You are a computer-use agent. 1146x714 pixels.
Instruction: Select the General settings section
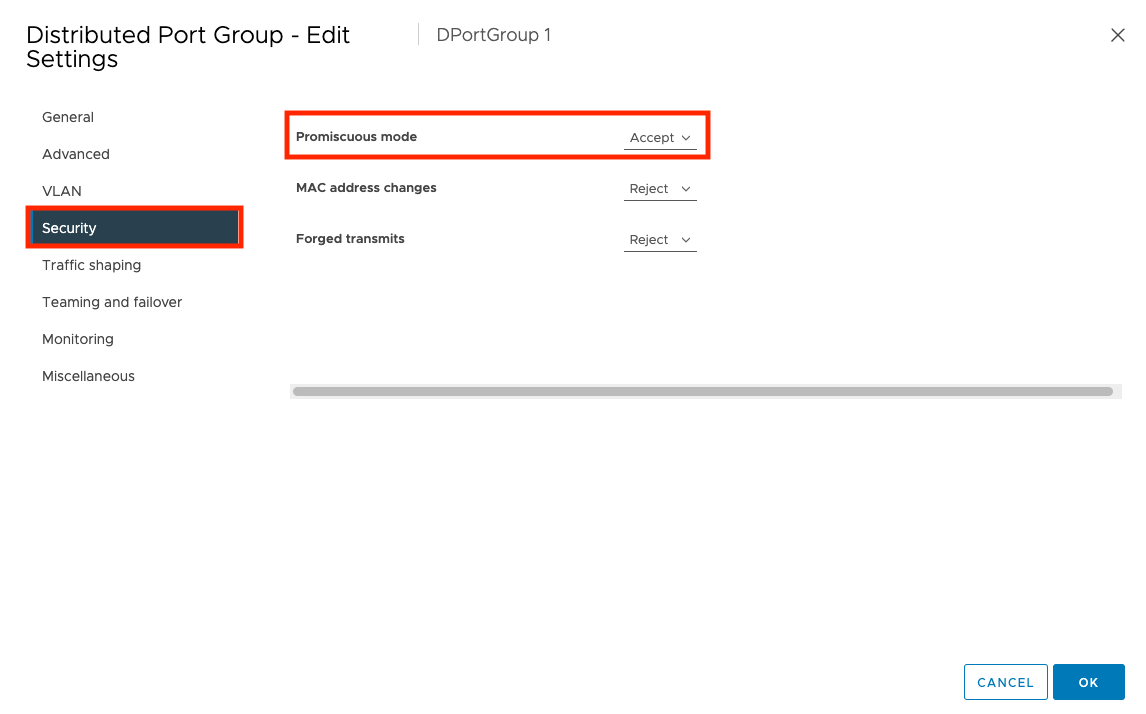pos(67,117)
